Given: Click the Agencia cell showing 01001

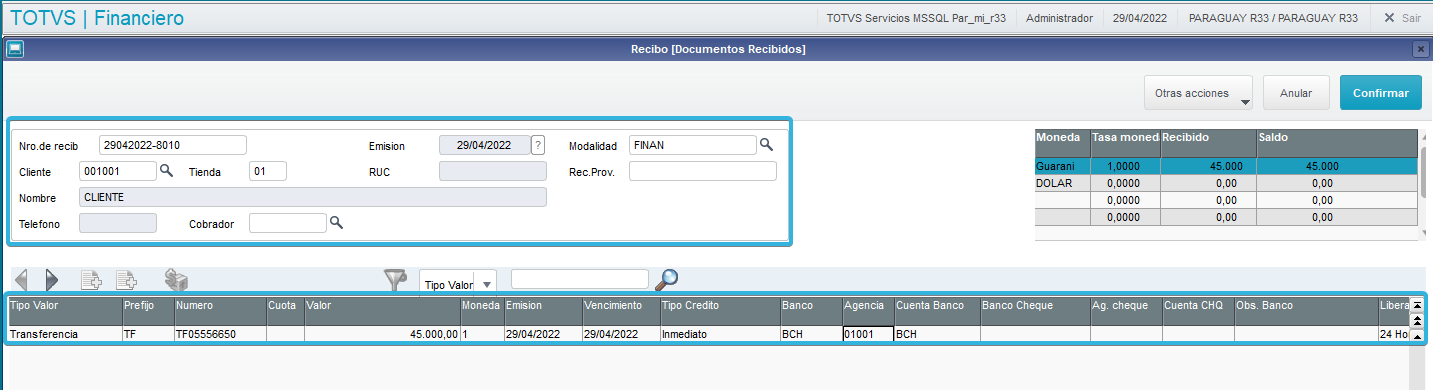Looking at the screenshot, I should click(868, 334).
